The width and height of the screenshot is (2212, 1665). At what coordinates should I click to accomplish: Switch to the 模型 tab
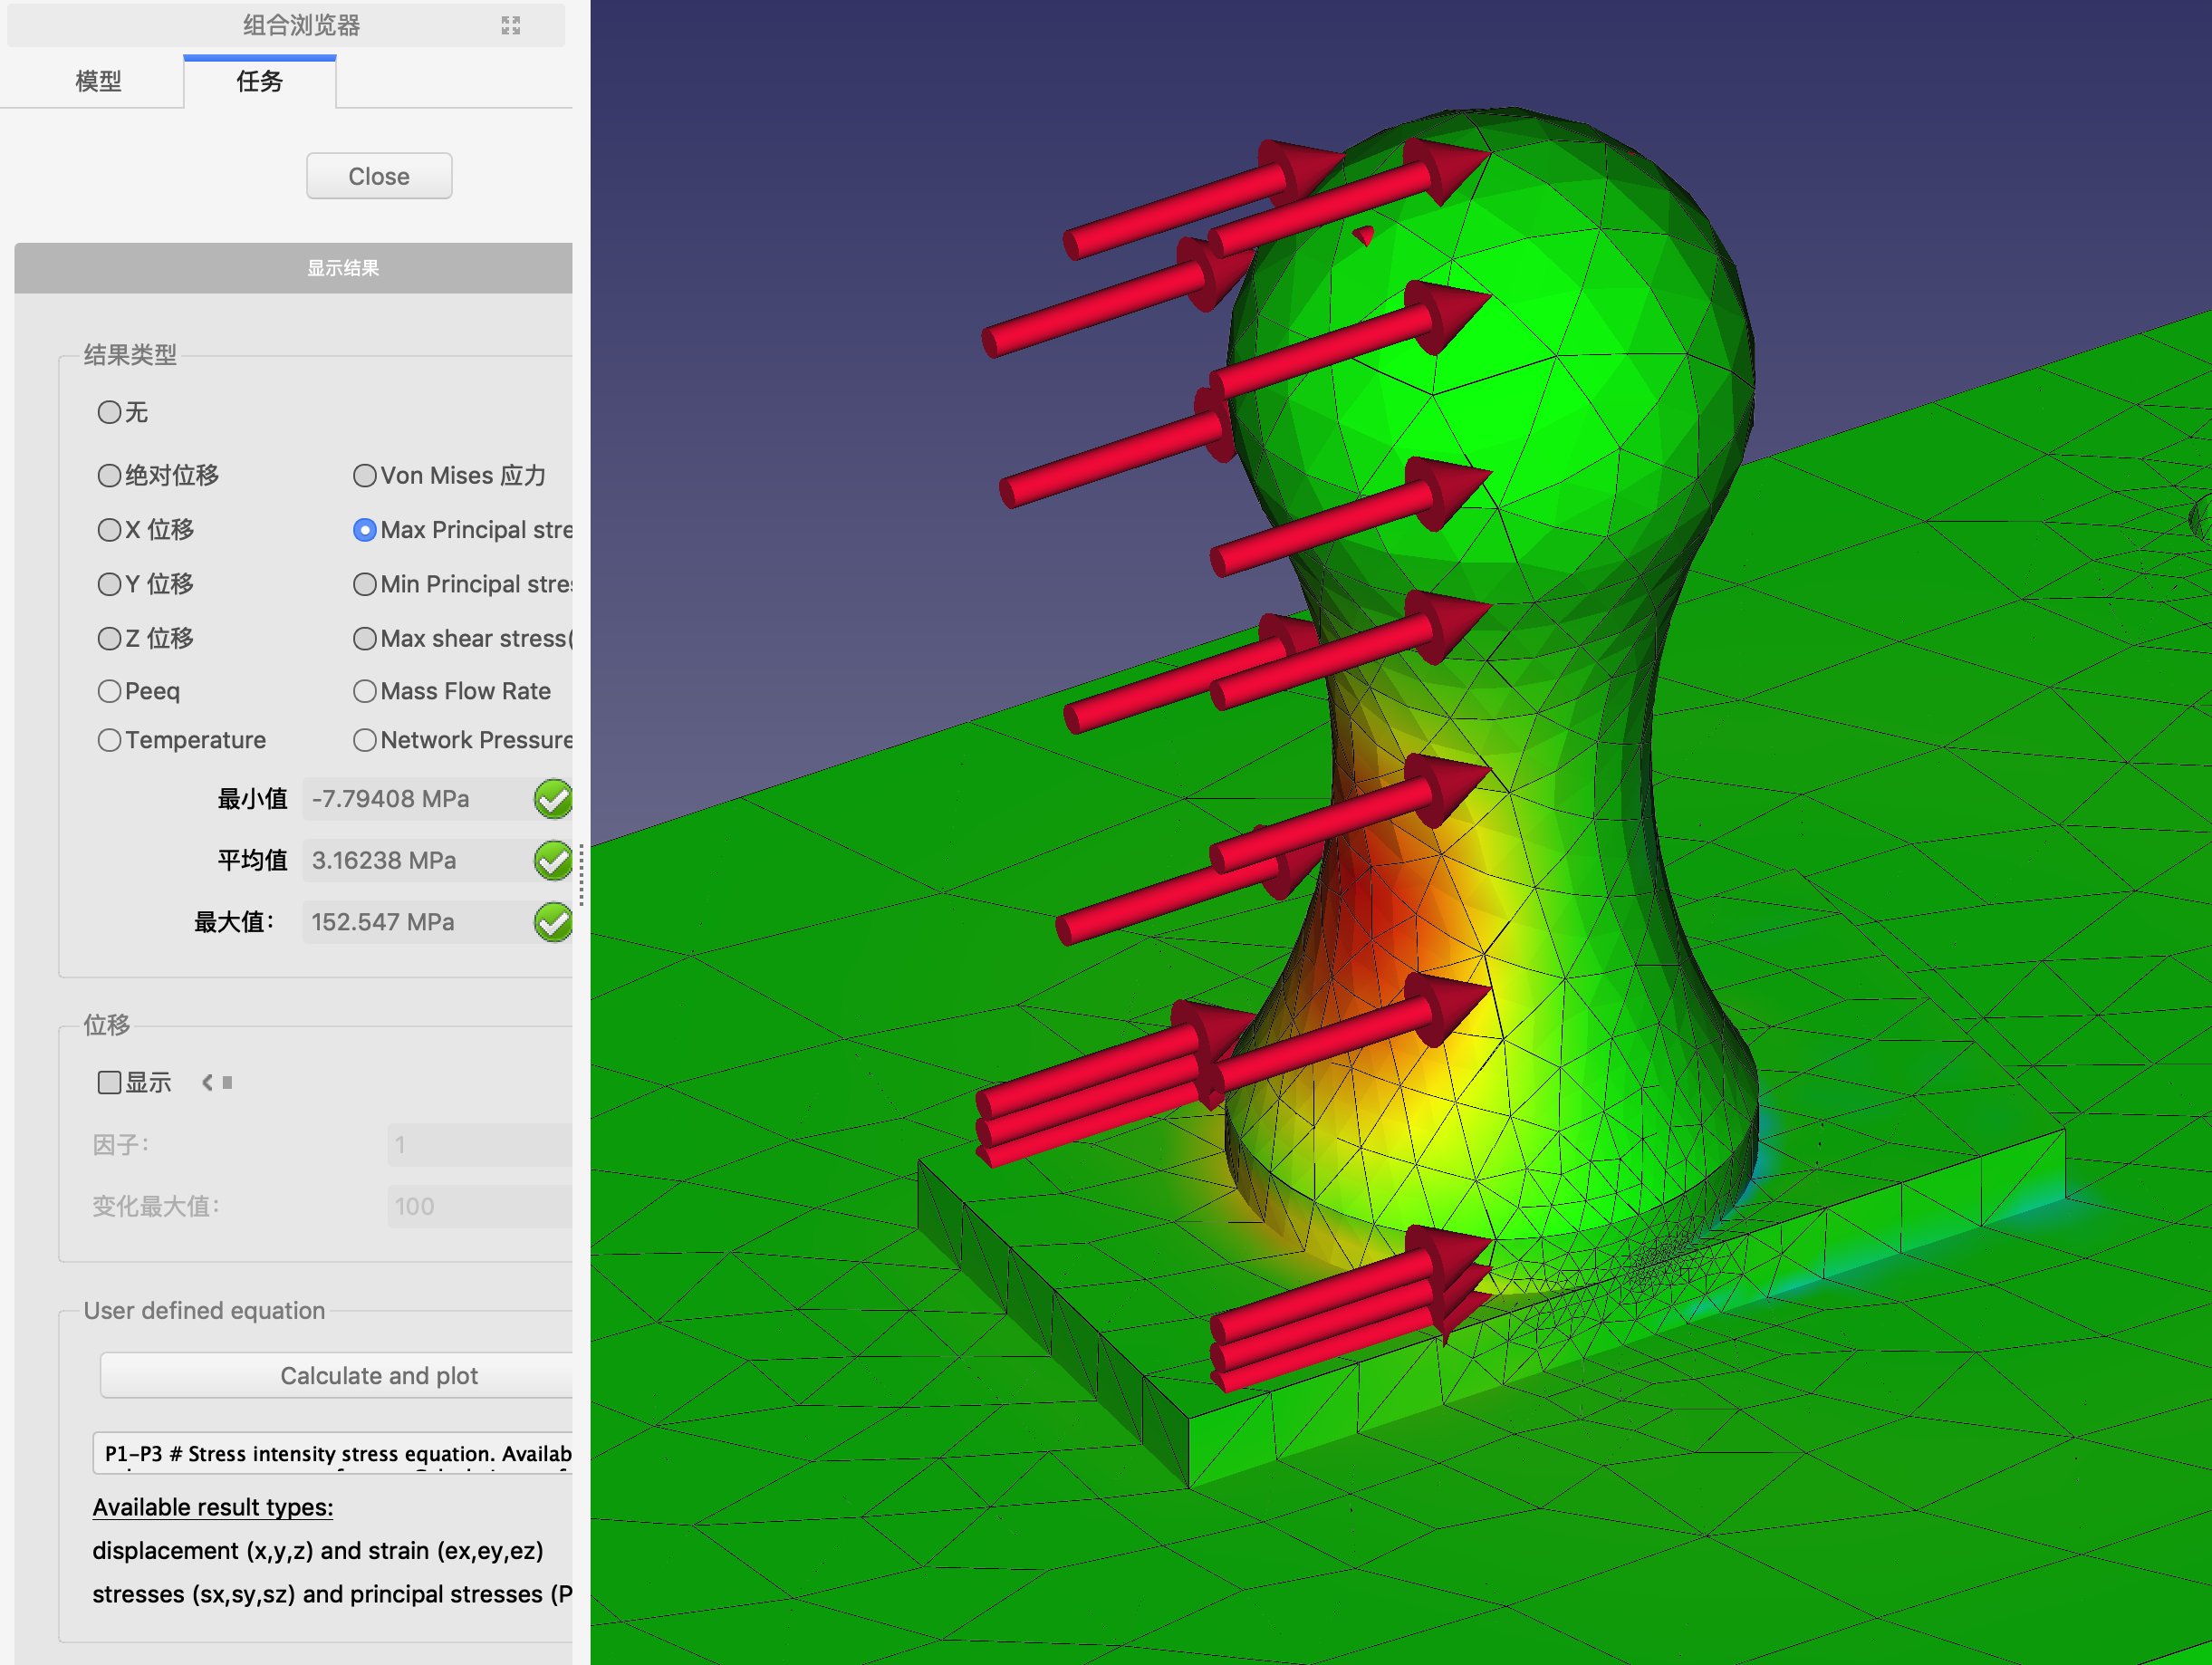point(98,81)
